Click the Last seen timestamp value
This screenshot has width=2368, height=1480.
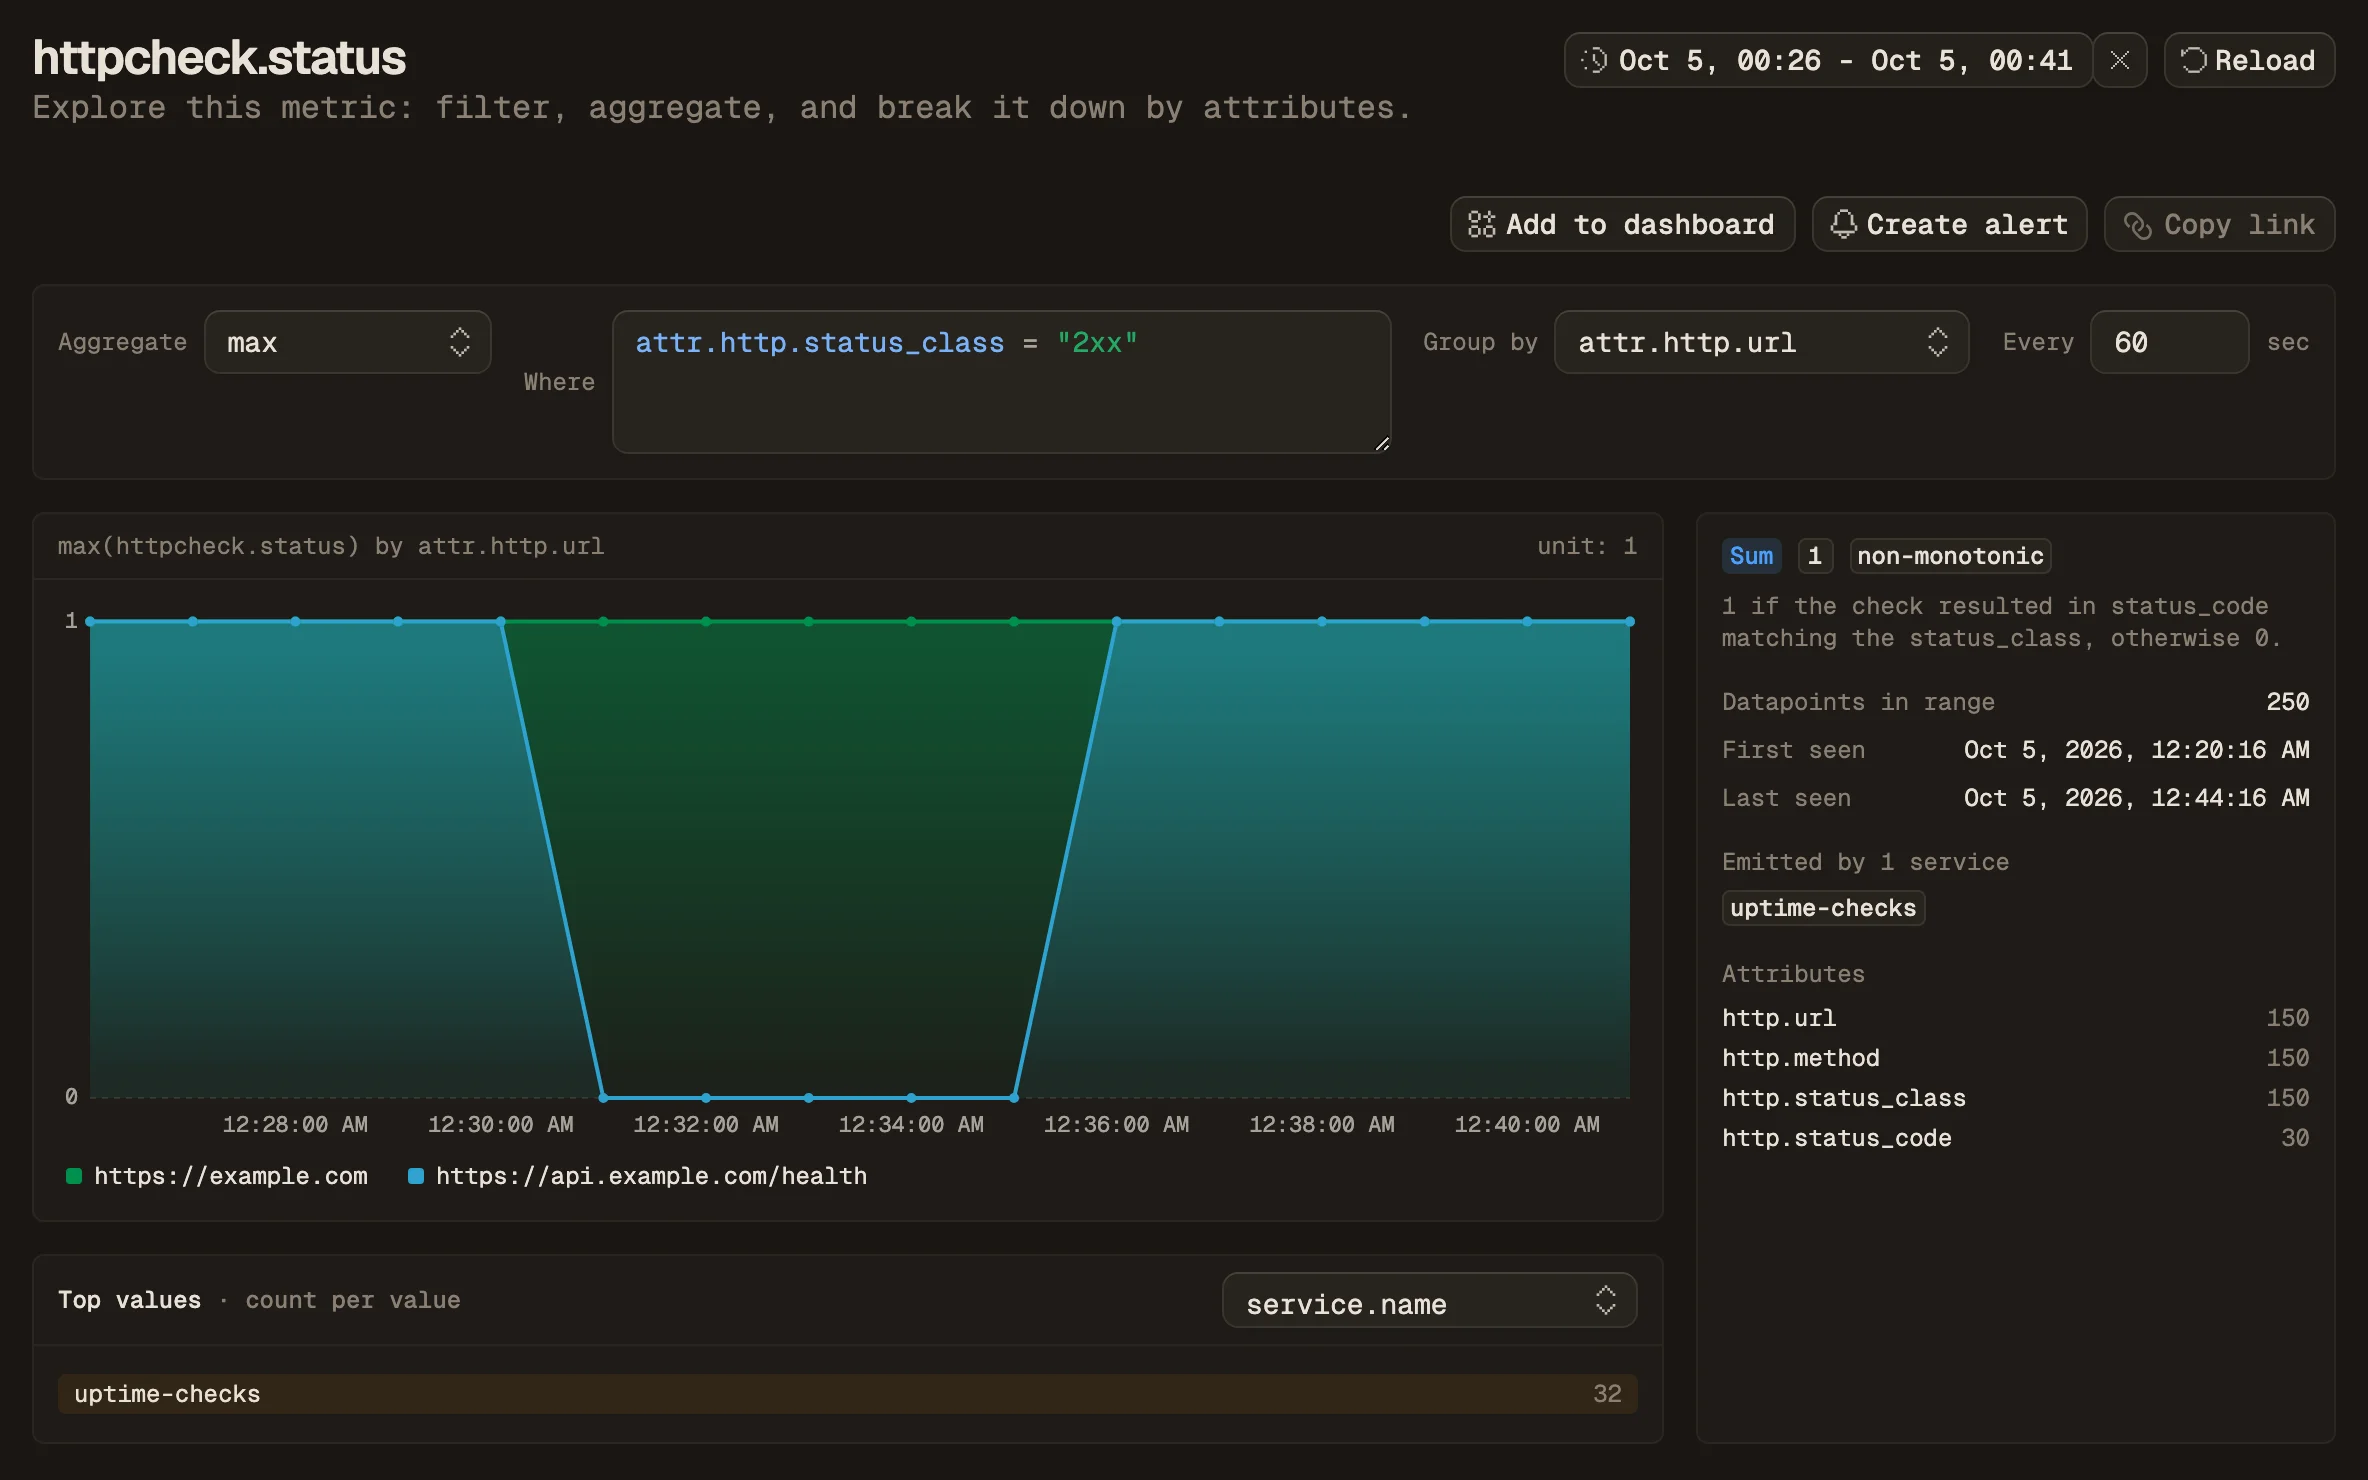pos(2136,798)
